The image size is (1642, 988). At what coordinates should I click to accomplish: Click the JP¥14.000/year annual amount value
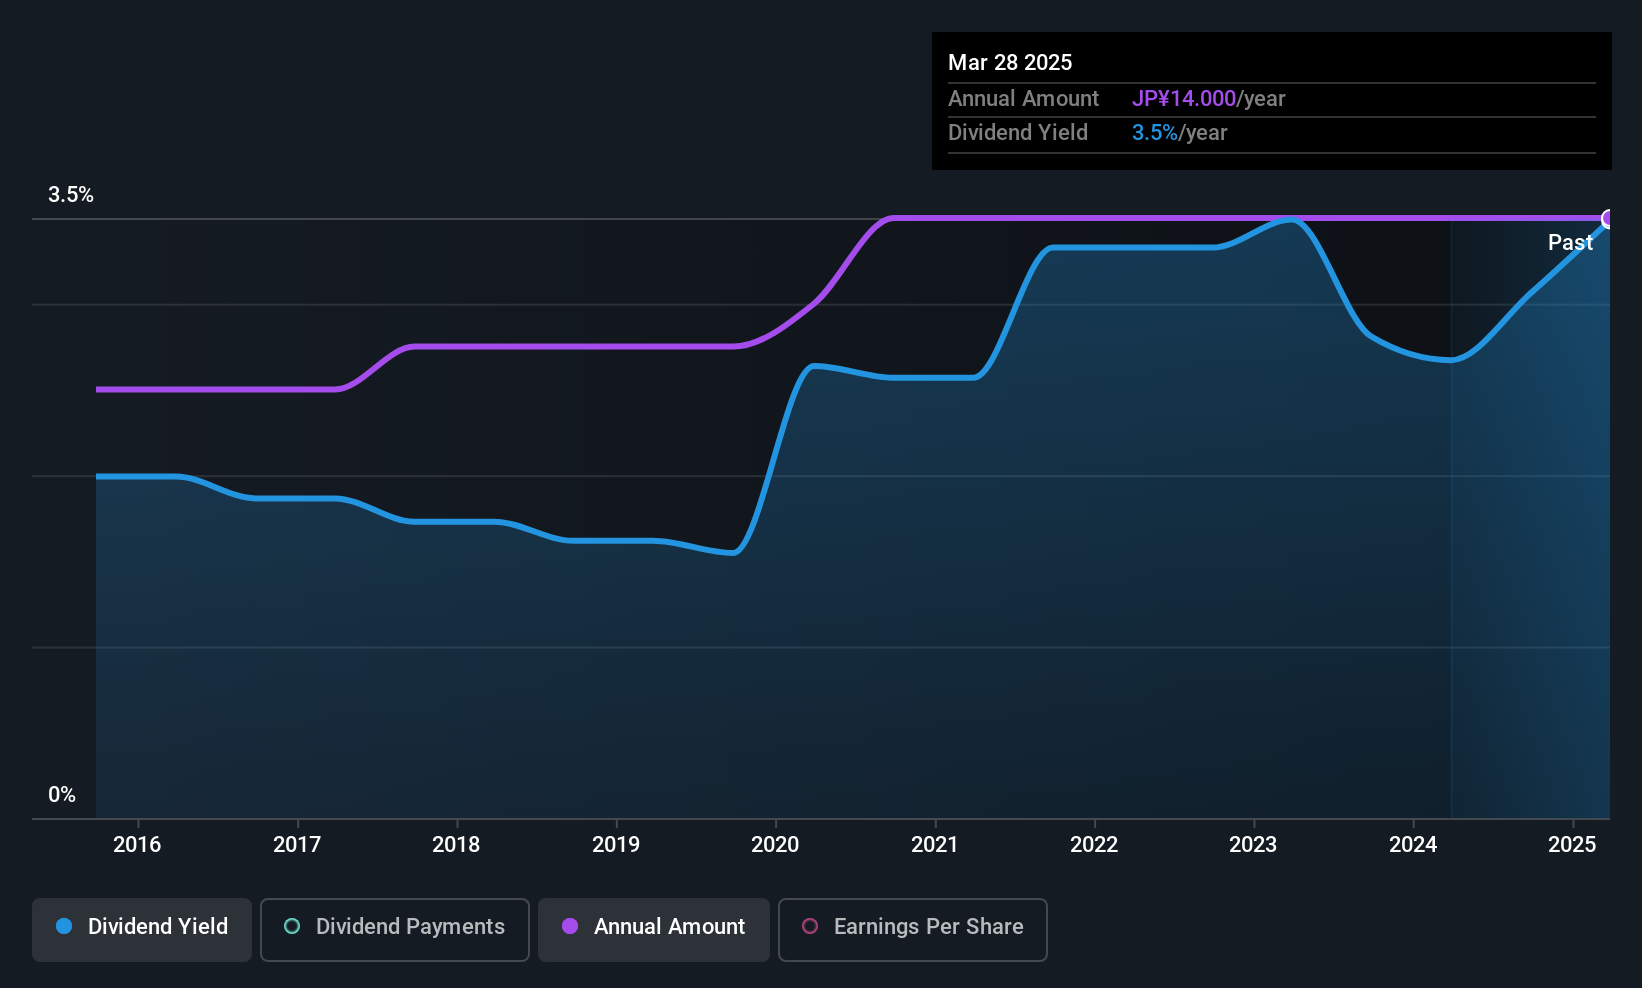coord(1208,99)
